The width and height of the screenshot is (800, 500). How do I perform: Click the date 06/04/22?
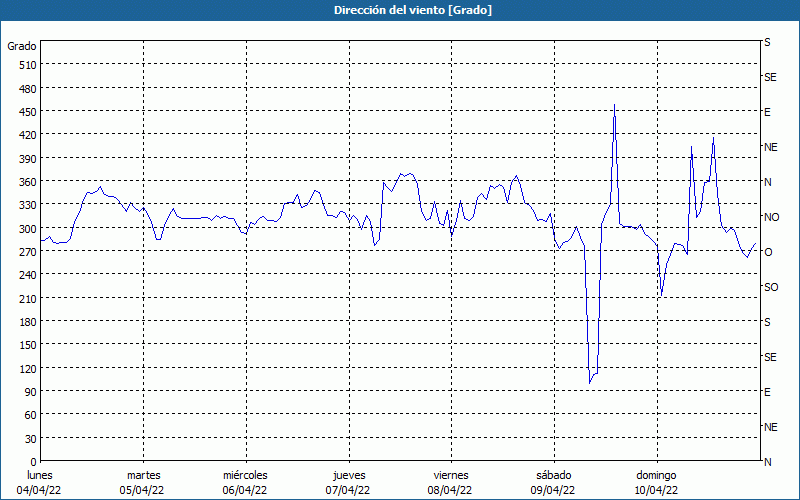point(245,490)
